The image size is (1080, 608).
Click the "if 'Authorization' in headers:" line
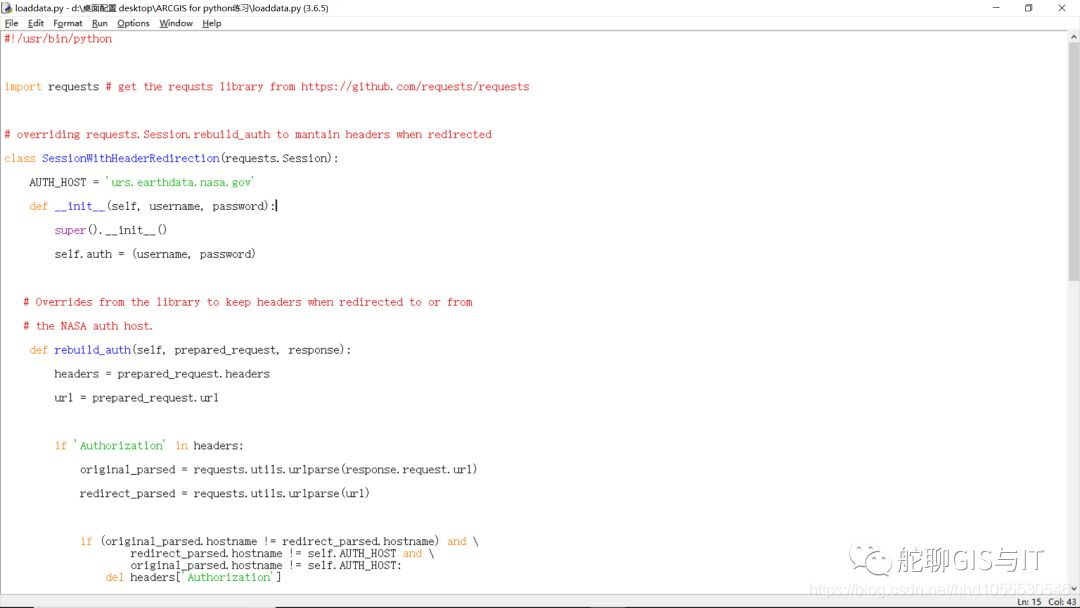coord(149,445)
